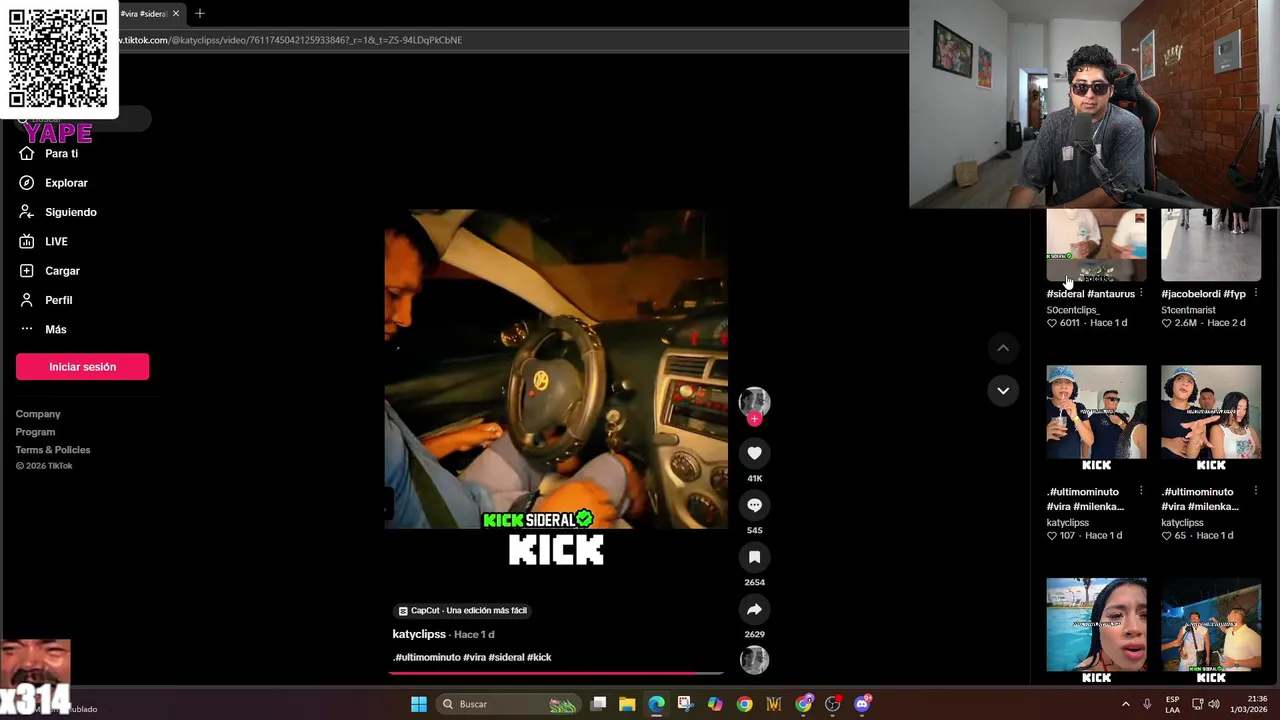1280x720 pixels.
Task: Open Warcraft W icon in taskbar
Action: (773, 704)
